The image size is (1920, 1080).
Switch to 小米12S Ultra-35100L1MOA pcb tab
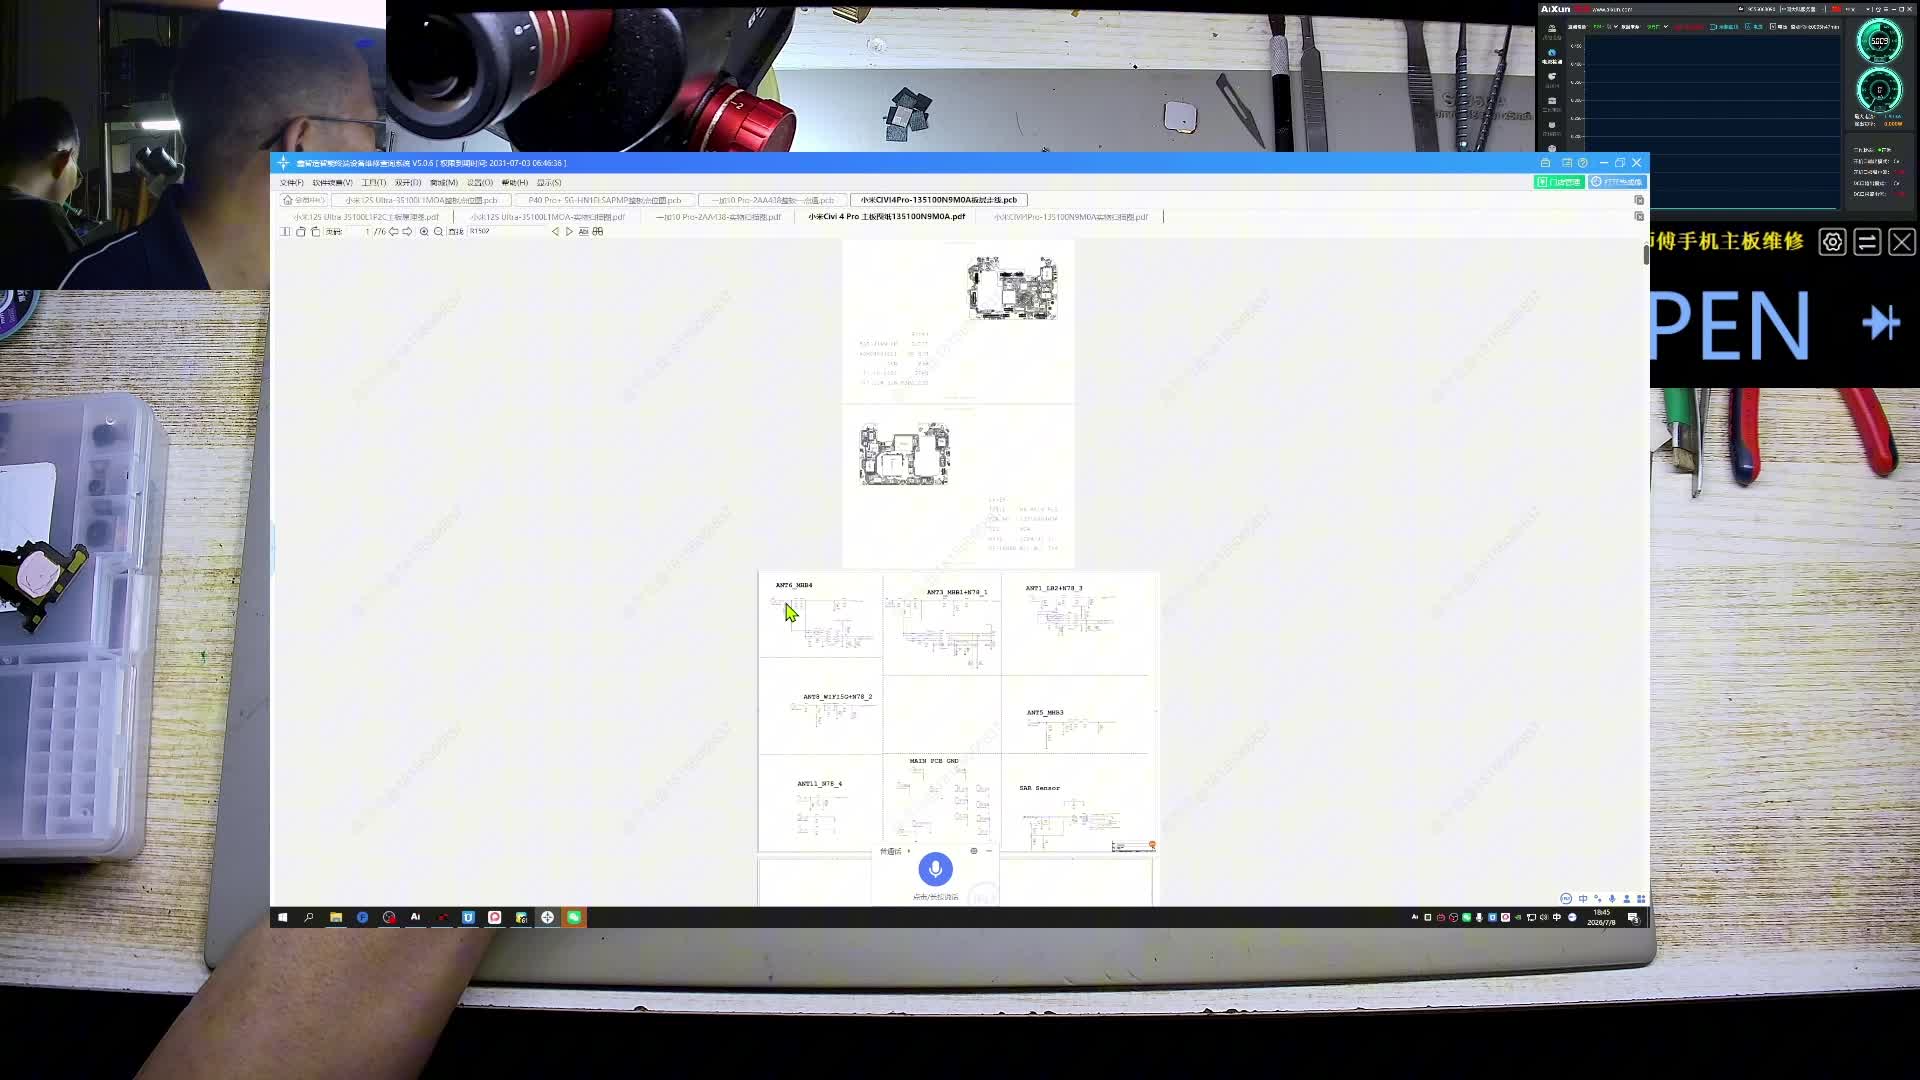[421, 200]
